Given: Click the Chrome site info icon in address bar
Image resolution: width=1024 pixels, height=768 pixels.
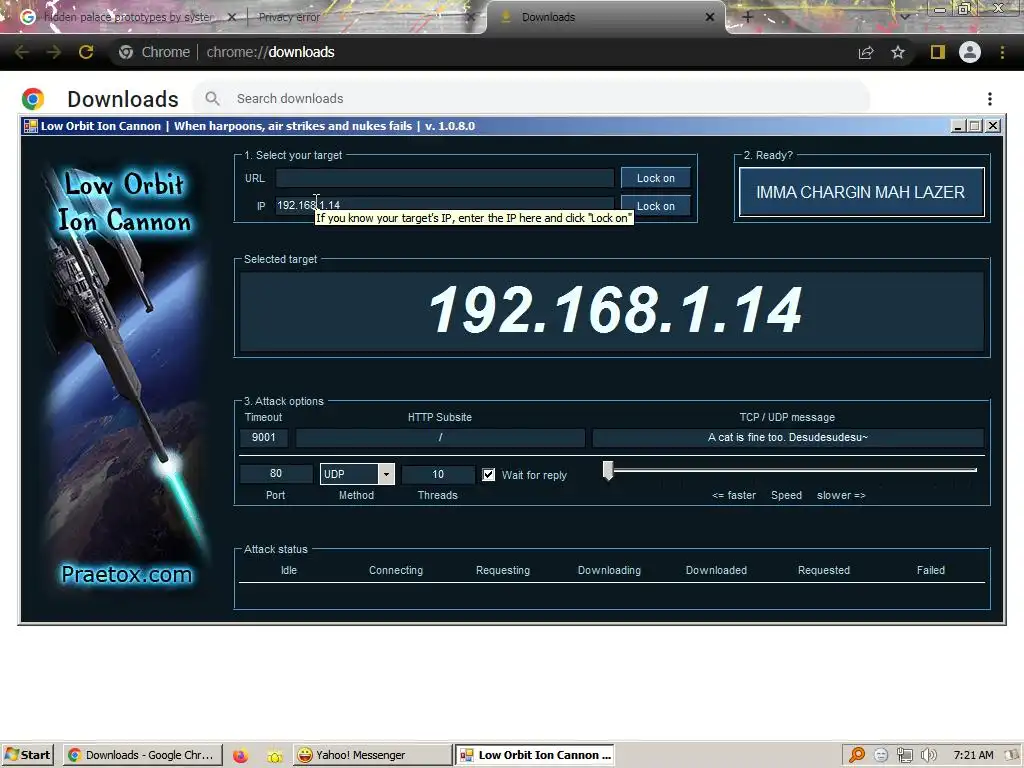Looking at the screenshot, I should click(126, 52).
